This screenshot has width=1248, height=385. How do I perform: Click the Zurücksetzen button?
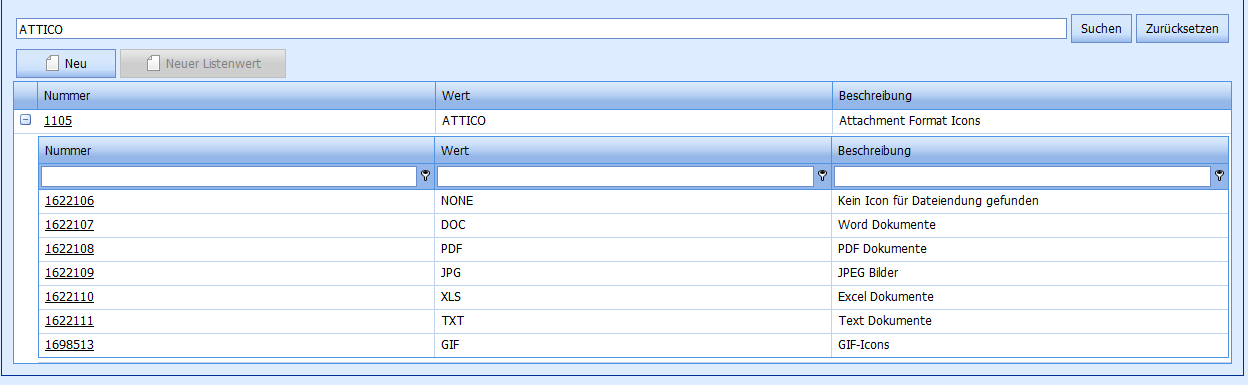coord(1182,29)
